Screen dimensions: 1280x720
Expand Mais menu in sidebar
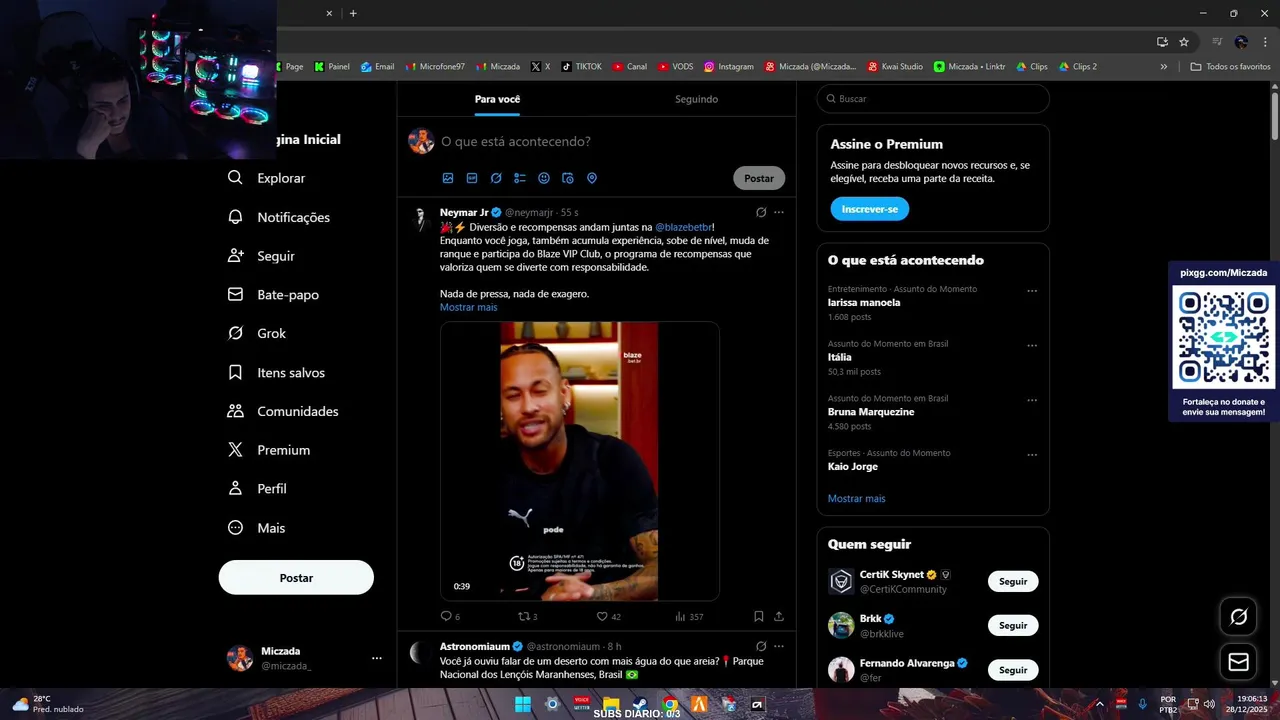(x=257, y=528)
